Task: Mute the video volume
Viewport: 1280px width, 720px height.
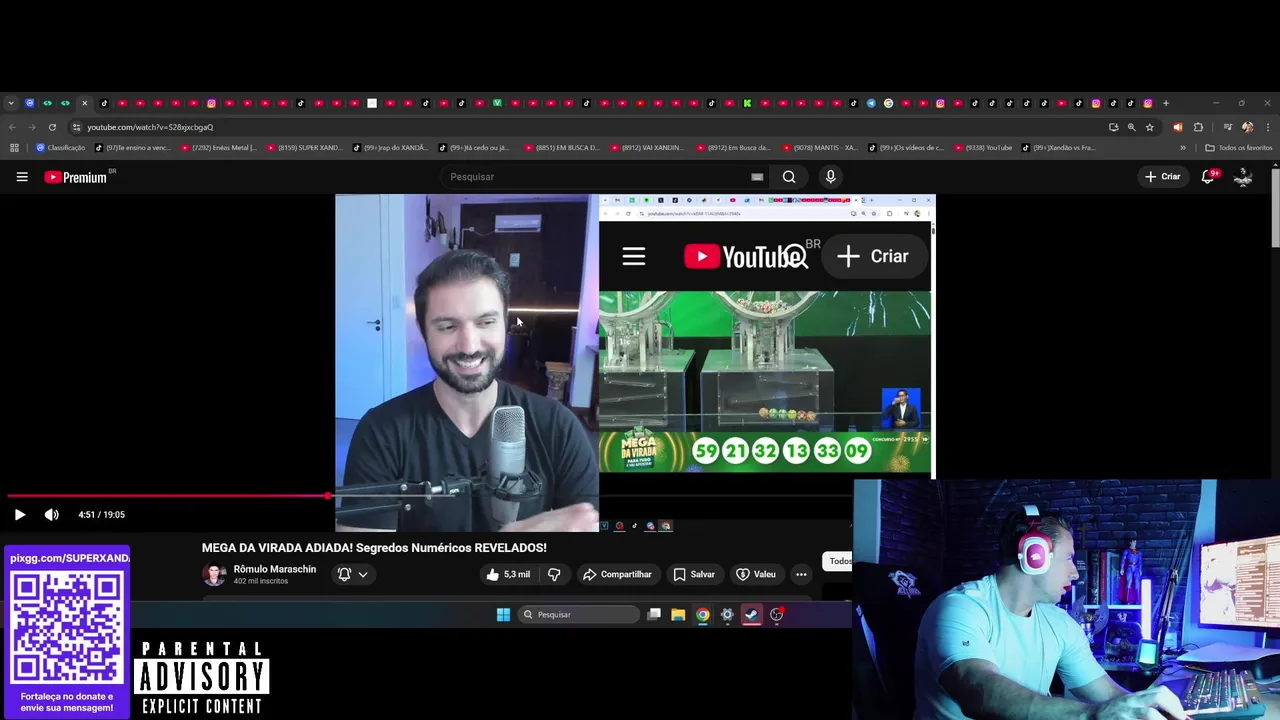Action: [52, 515]
